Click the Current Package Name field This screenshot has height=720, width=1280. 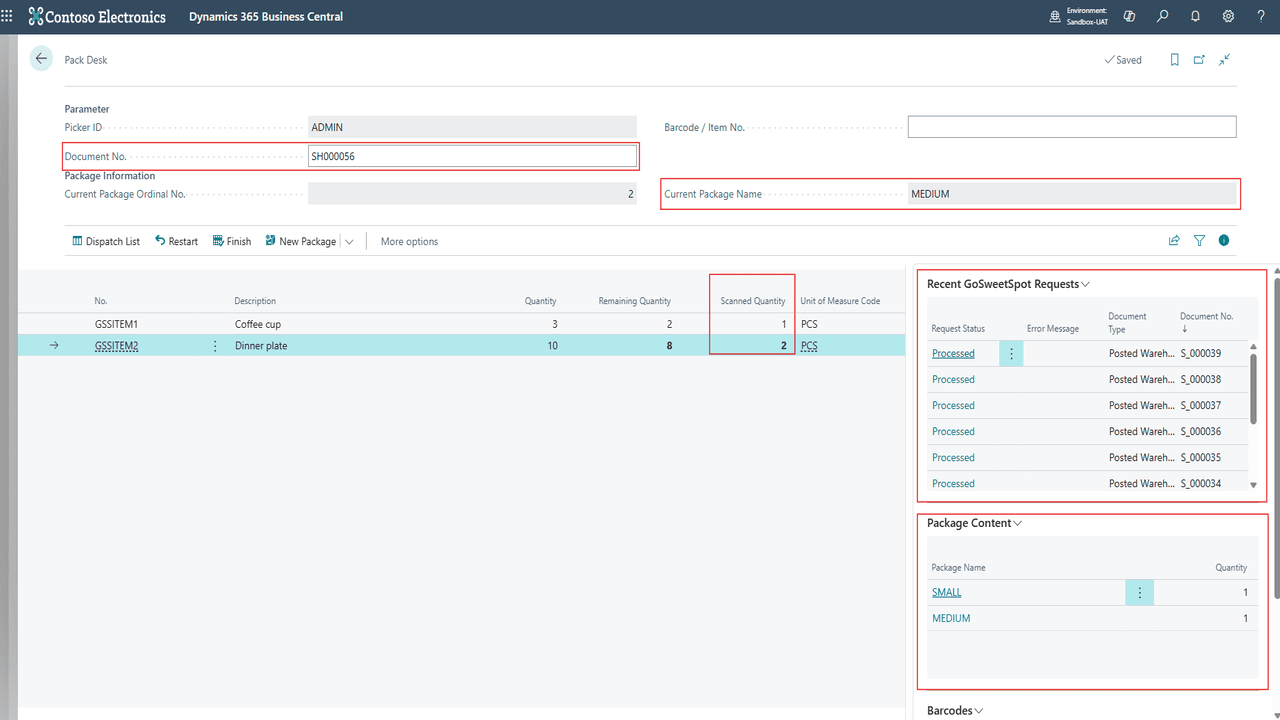(1072, 194)
